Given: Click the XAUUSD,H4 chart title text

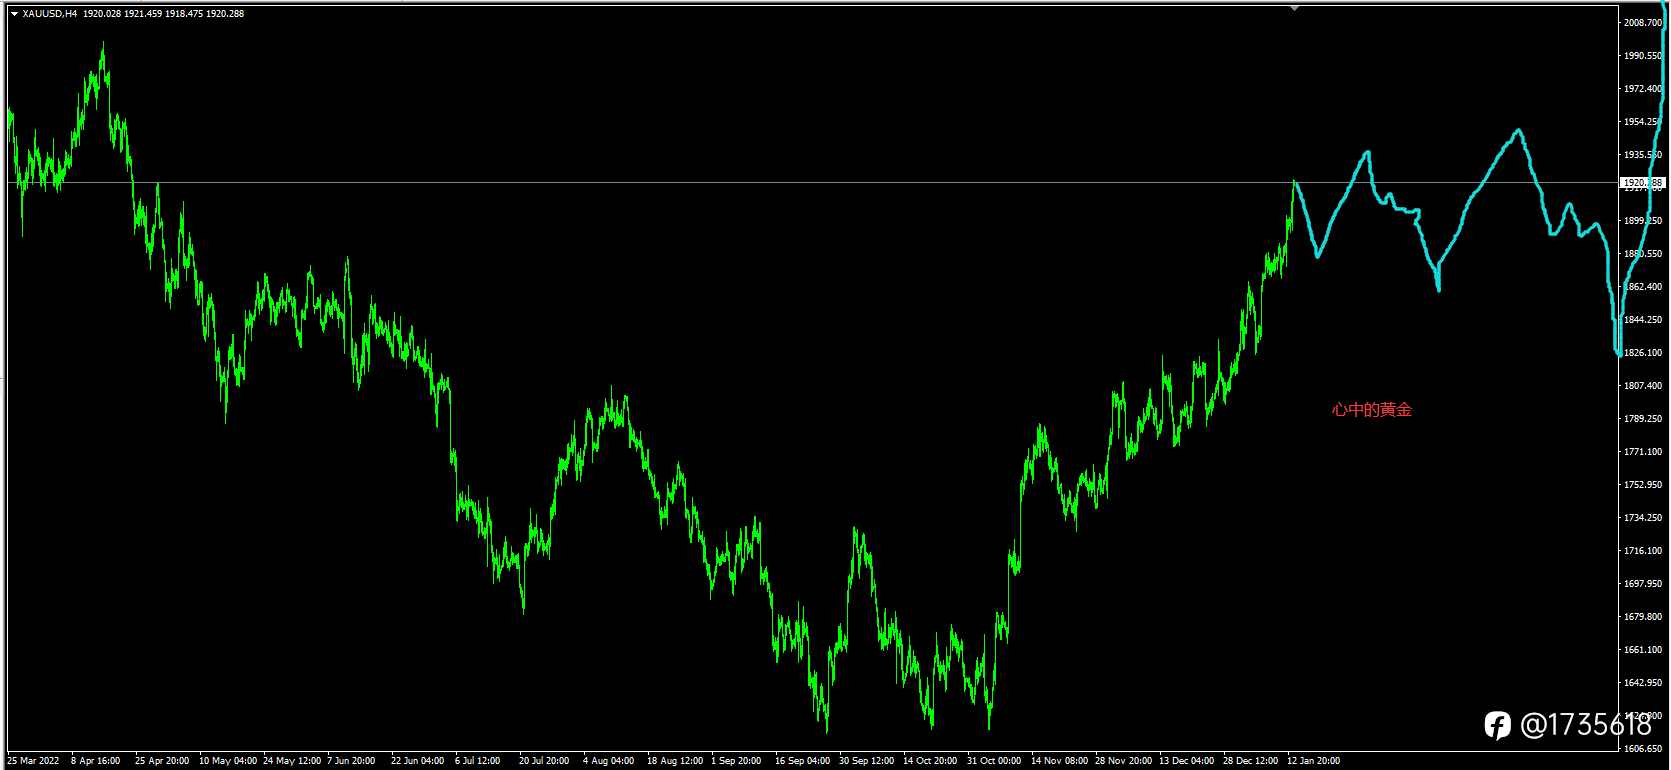Looking at the screenshot, I should point(50,14).
